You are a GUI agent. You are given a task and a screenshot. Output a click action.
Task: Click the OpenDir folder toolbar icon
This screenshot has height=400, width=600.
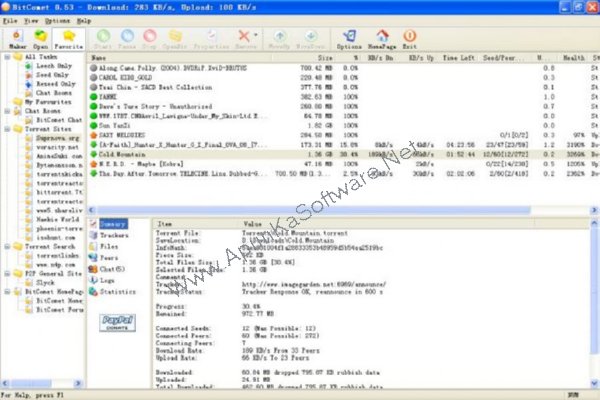pyautogui.click(x=175, y=39)
